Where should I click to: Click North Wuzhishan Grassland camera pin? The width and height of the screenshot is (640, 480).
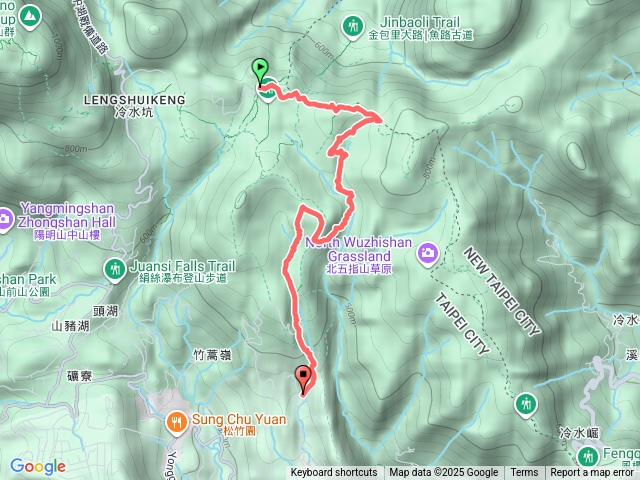click(428, 253)
